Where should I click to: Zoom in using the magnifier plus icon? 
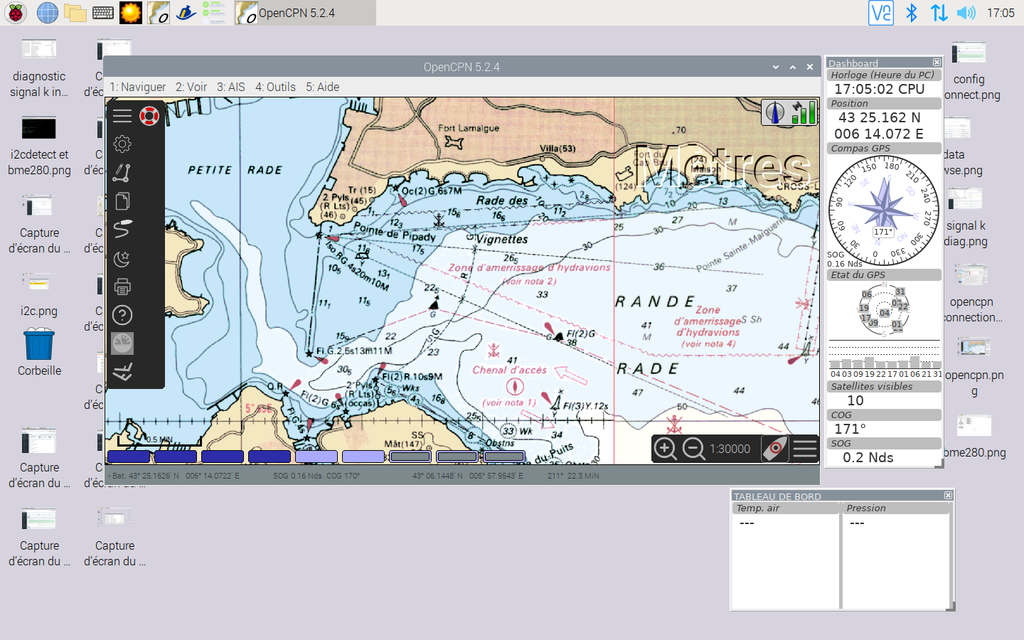(665, 449)
